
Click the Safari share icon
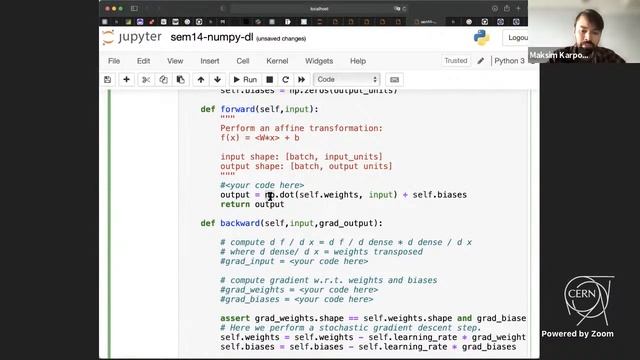507,9
